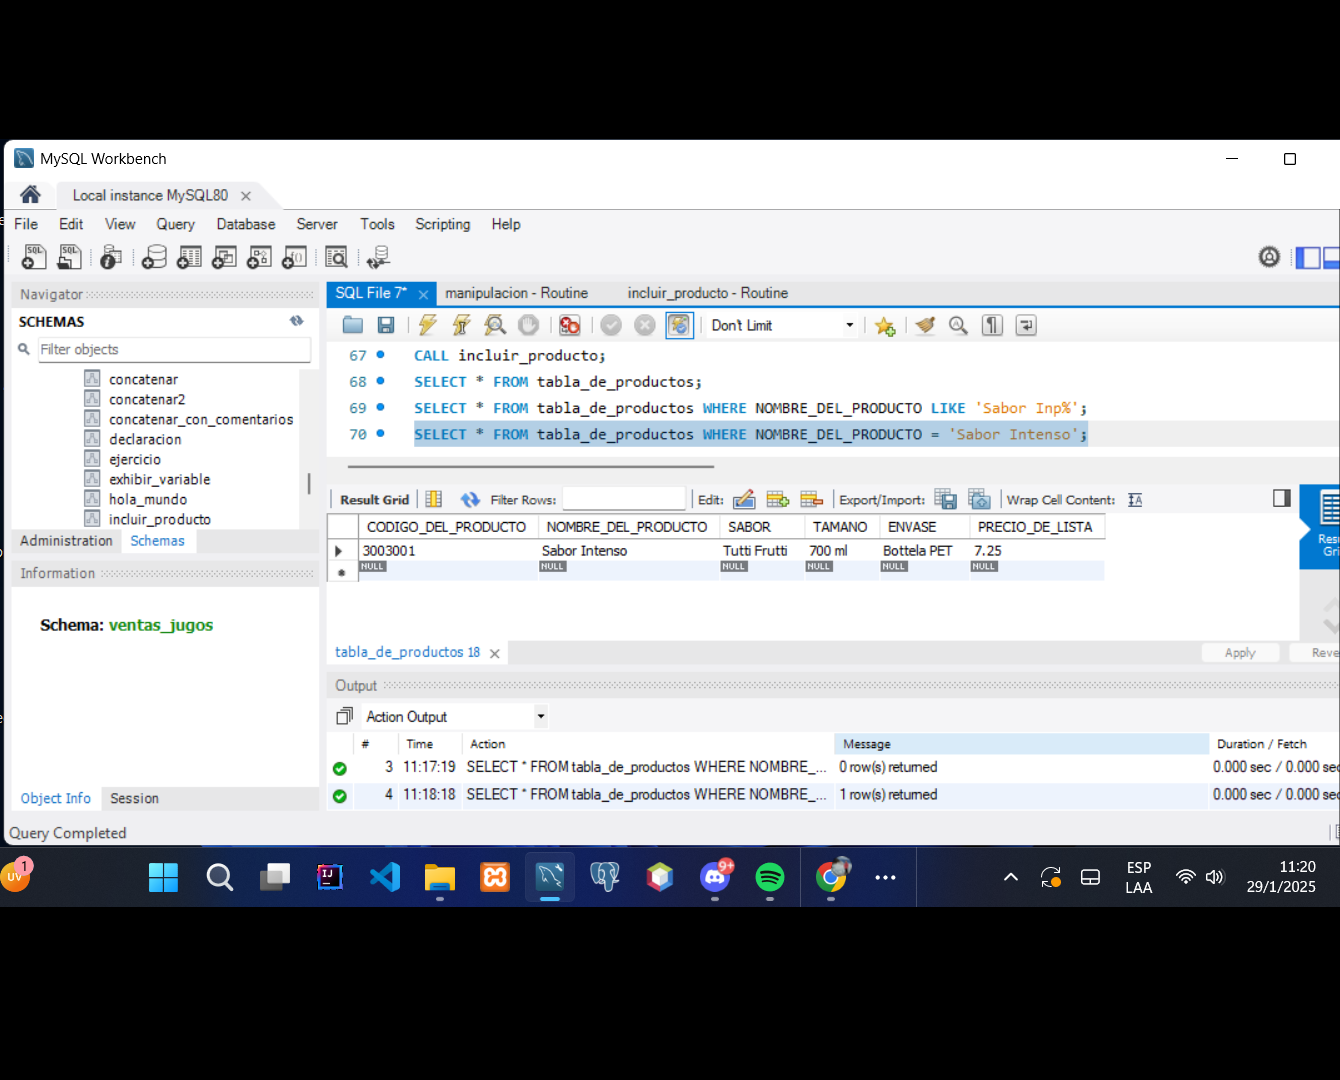Select the hola_mundo procedure in schemas tree

pyautogui.click(x=148, y=499)
